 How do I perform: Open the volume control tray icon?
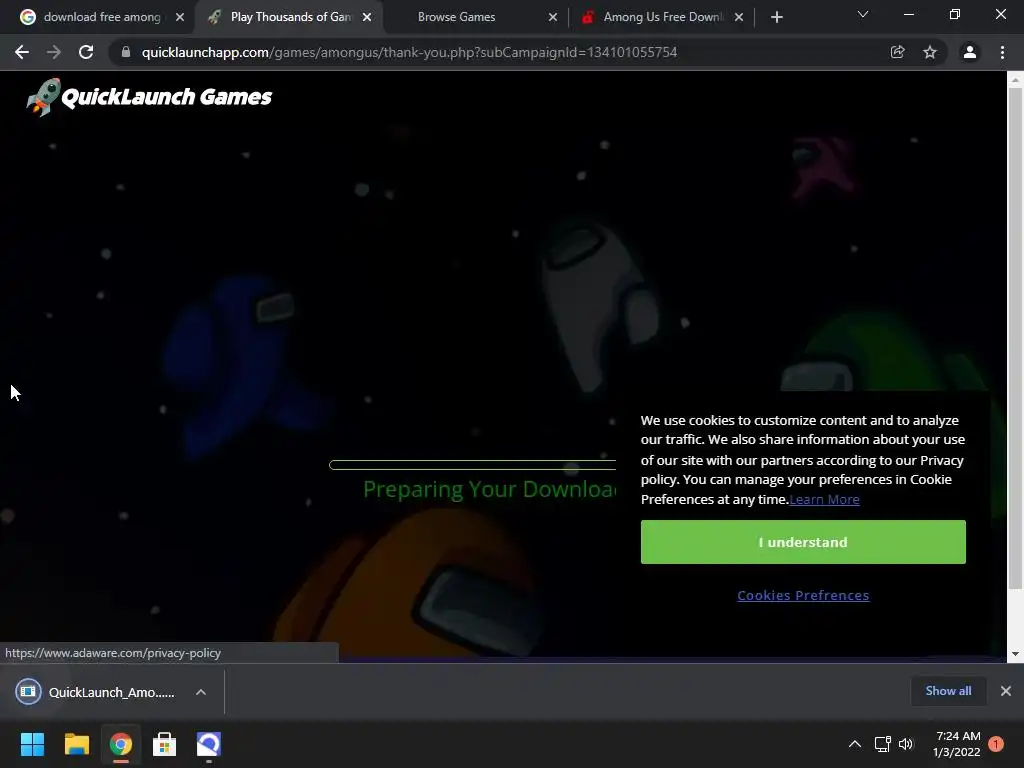click(x=906, y=744)
